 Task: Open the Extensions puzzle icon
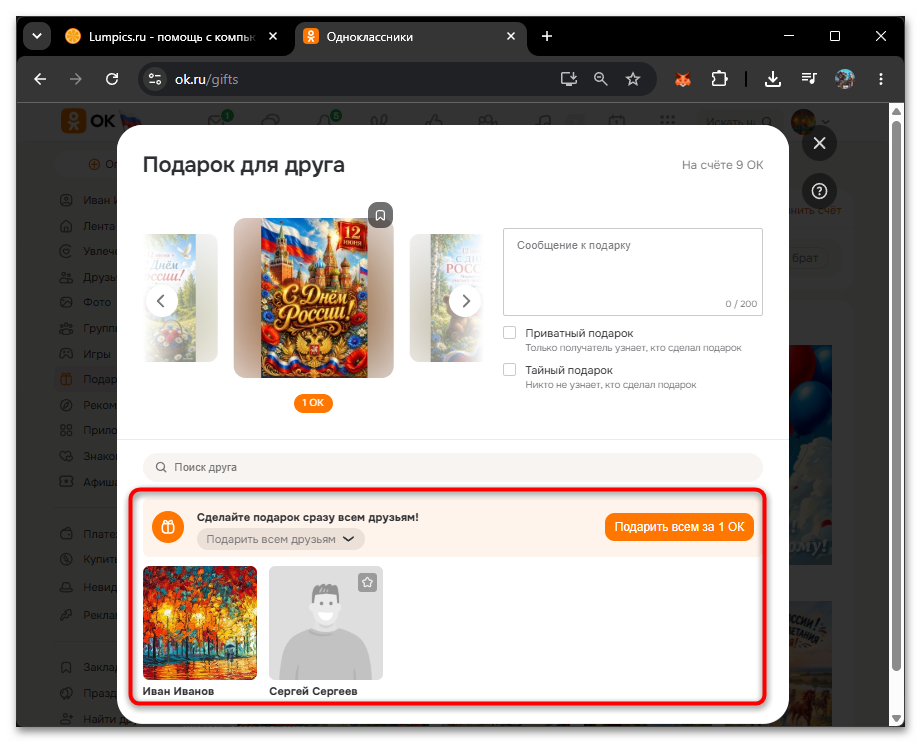point(719,79)
